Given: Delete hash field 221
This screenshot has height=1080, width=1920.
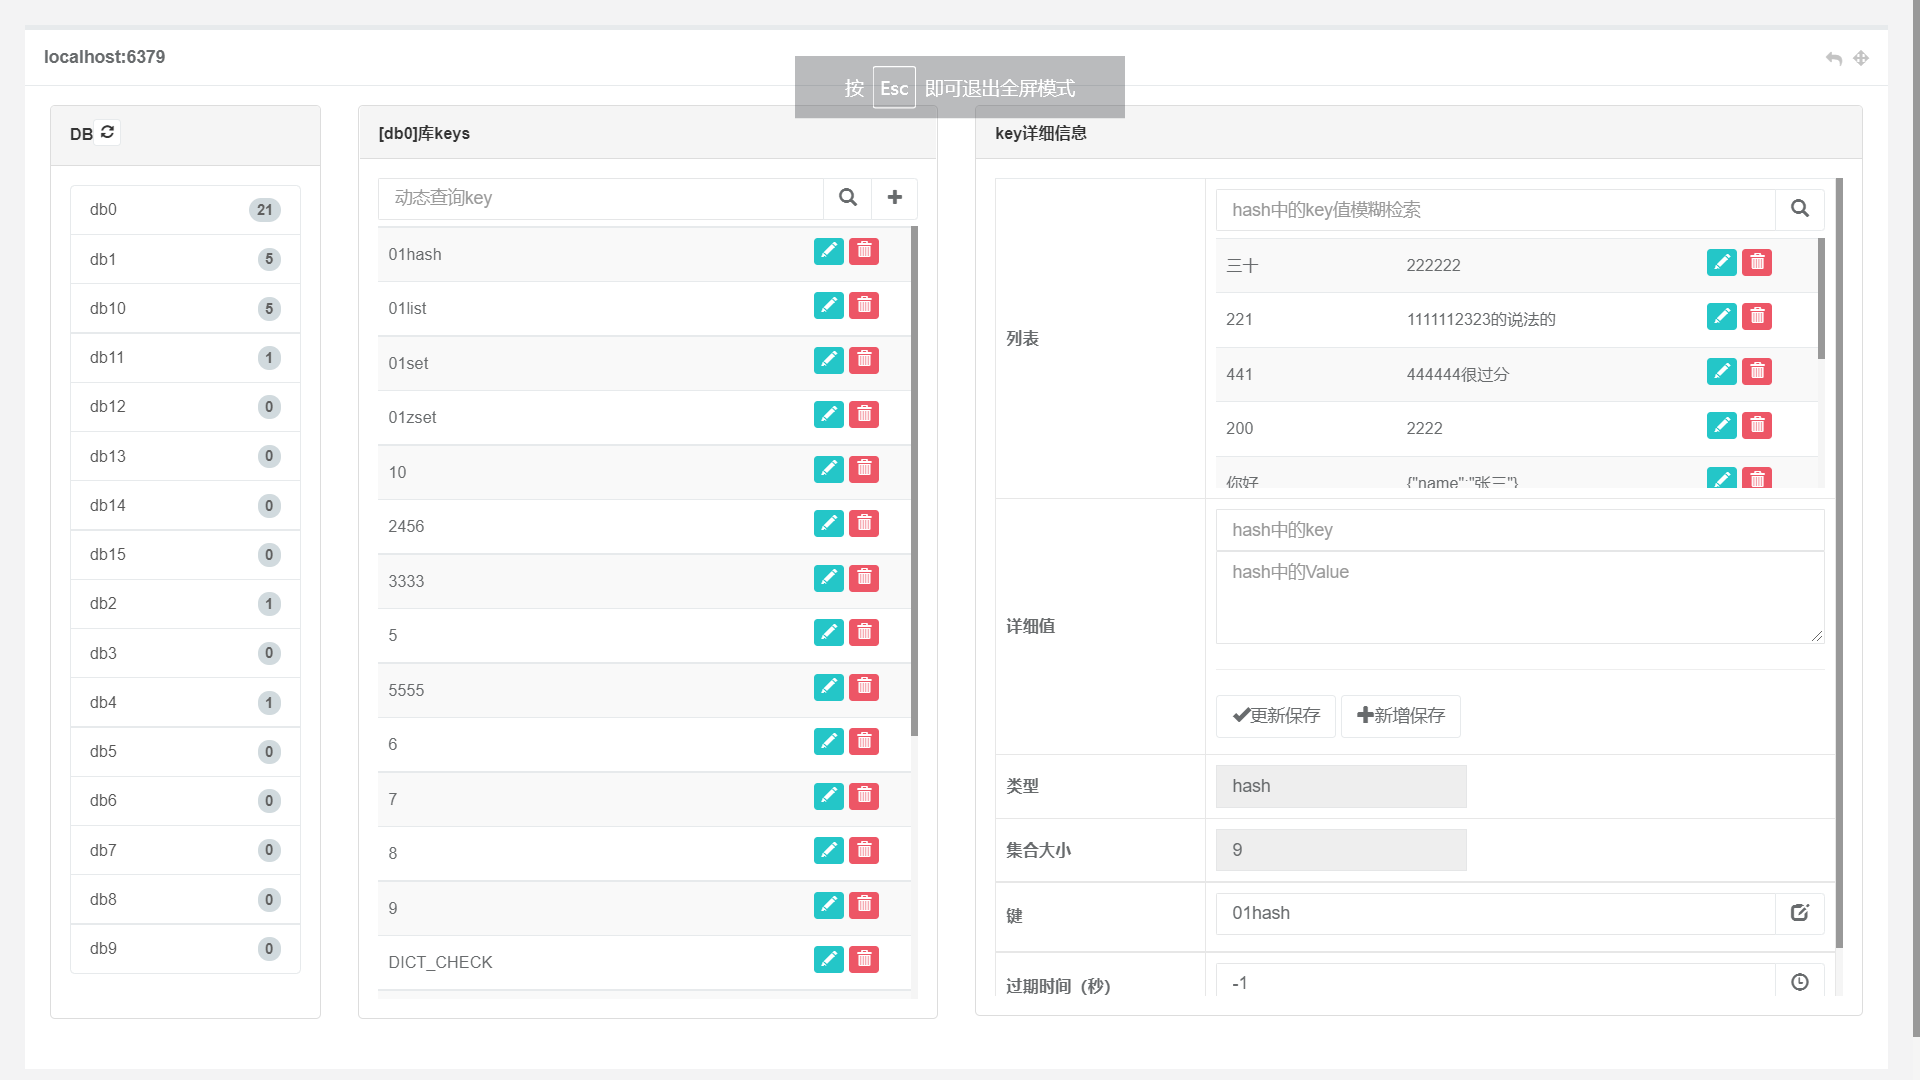Looking at the screenshot, I should tap(1757, 317).
